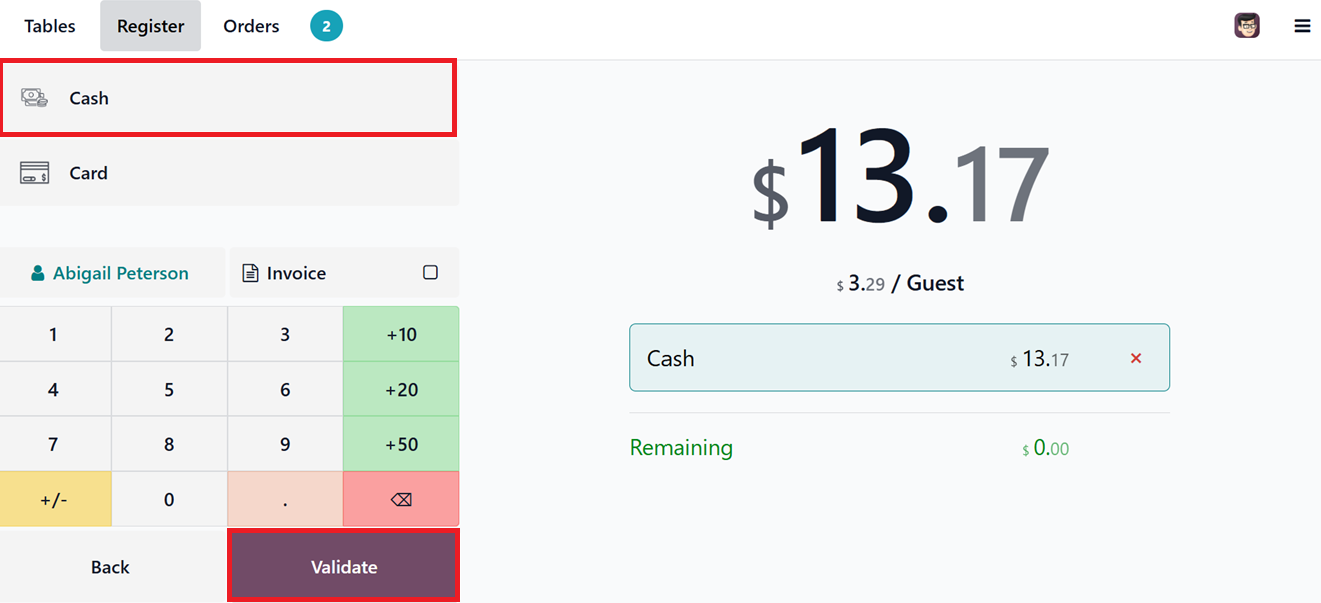The height and width of the screenshot is (603, 1321).
Task: Remove the Cash payment line
Action: coord(1135,358)
